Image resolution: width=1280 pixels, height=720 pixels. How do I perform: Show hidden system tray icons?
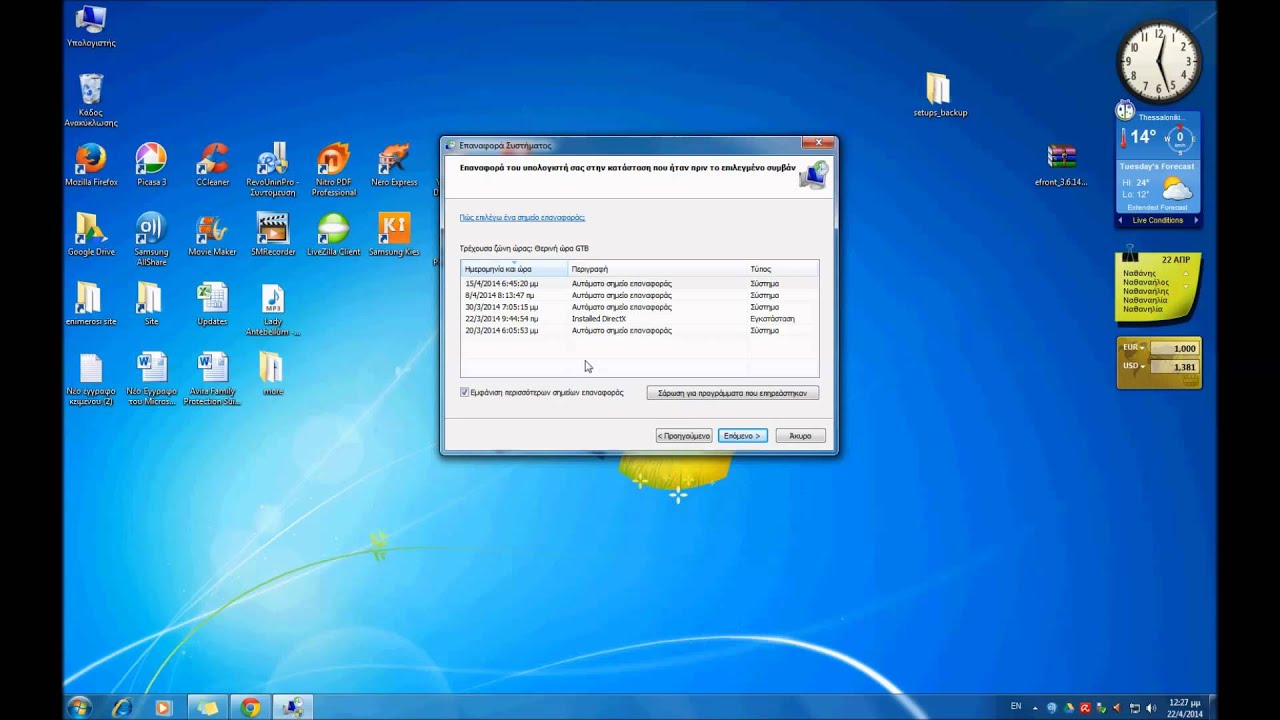coord(1036,708)
